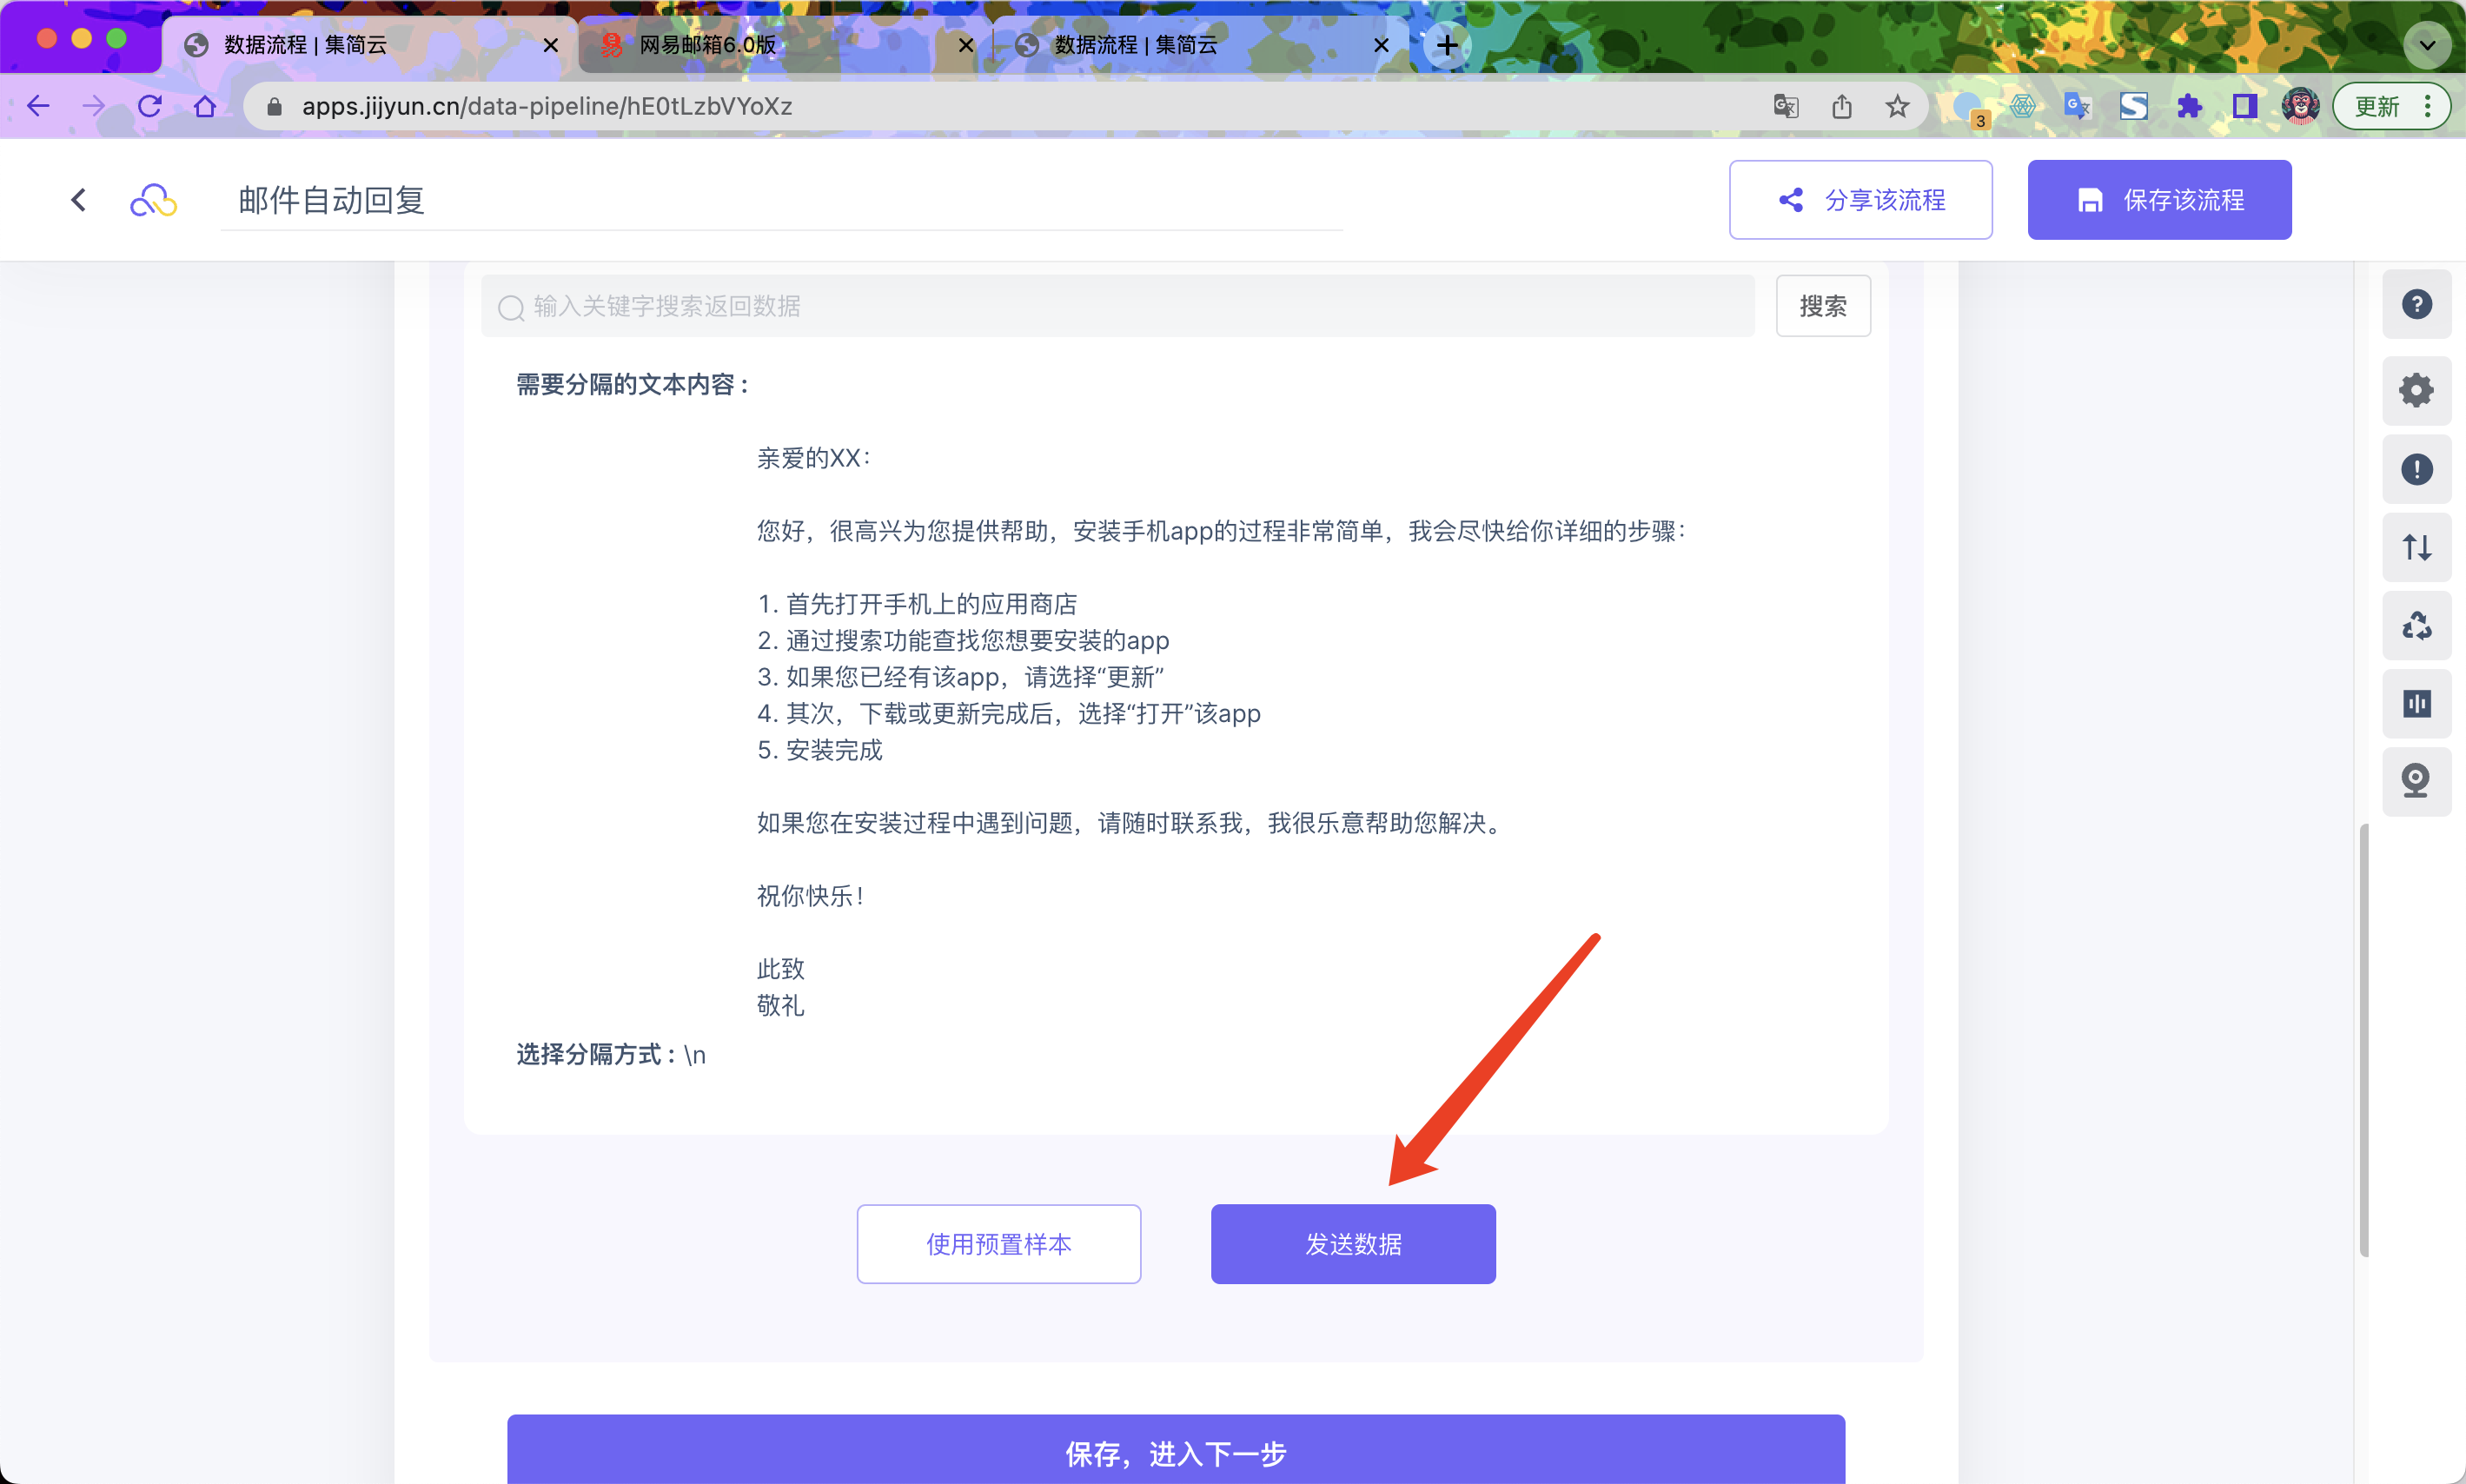The width and height of the screenshot is (2466, 1484).
Task: Open the settings gear sidebar icon
Action: (x=2416, y=390)
